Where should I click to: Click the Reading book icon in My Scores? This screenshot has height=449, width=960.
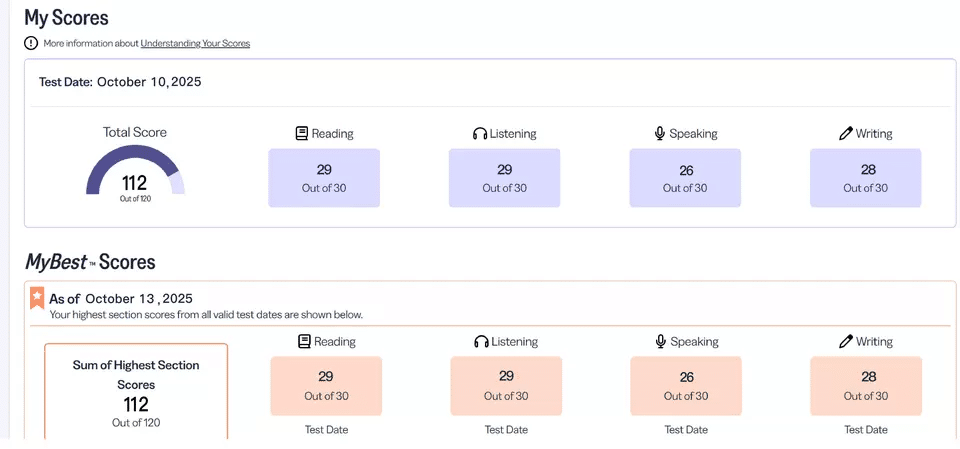point(302,133)
